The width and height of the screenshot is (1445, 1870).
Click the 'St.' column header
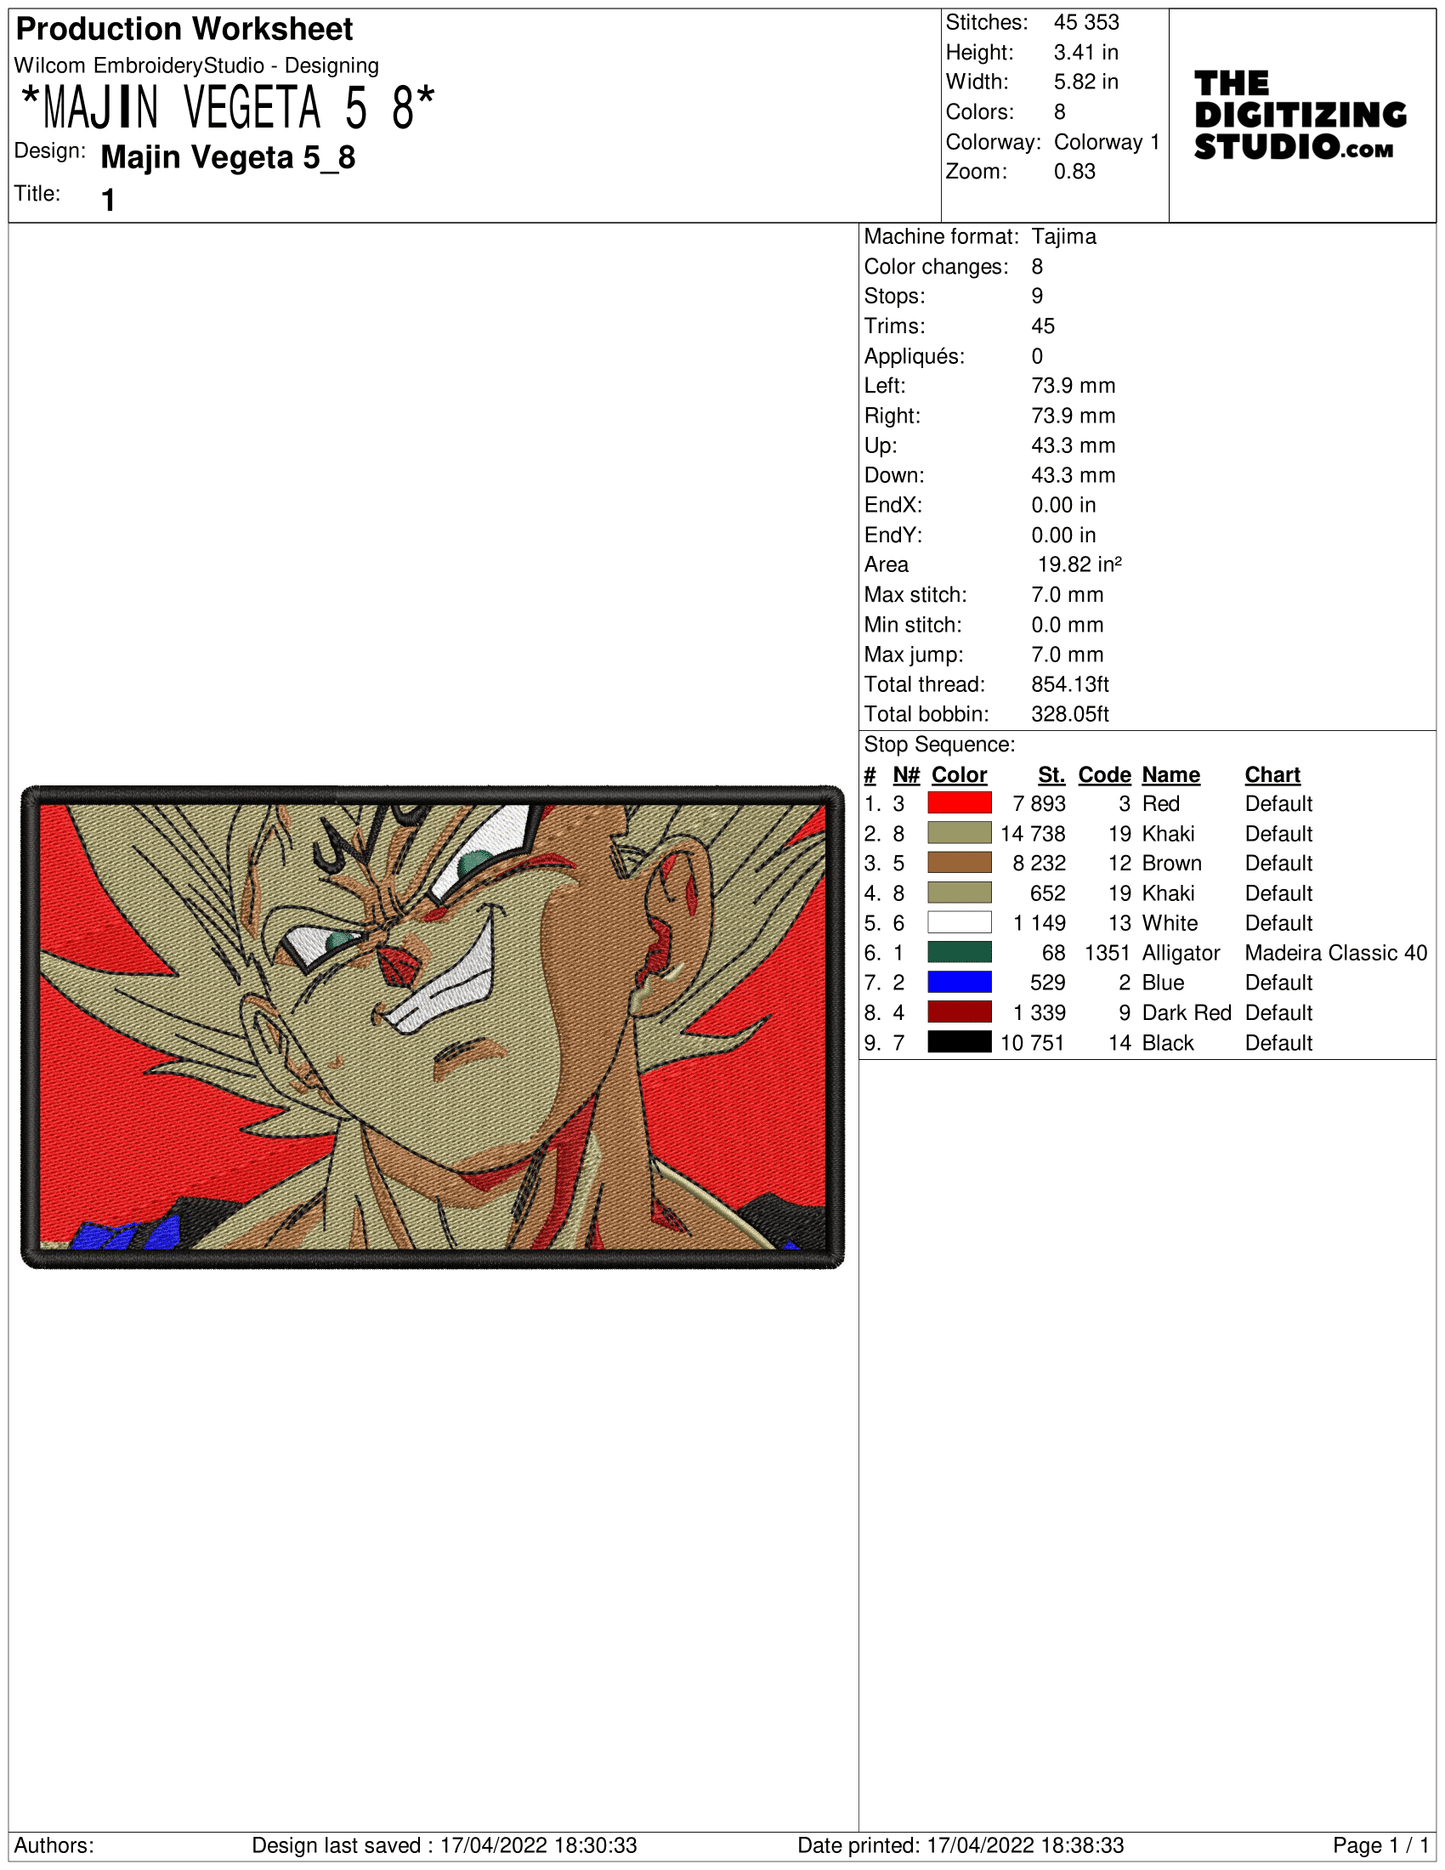tap(1051, 775)
